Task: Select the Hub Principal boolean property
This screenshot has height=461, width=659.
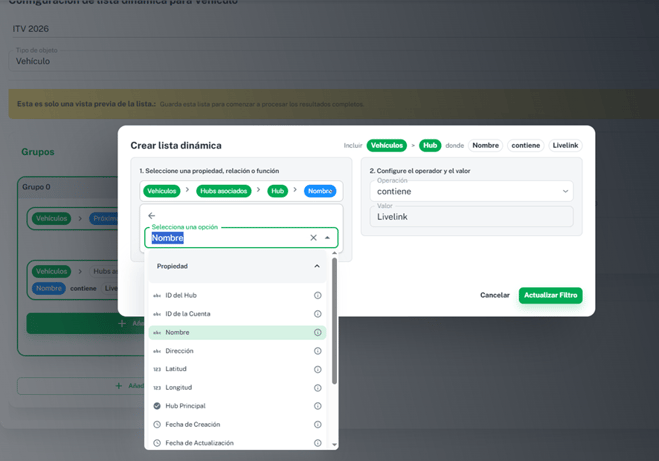Action: point(186,406)
